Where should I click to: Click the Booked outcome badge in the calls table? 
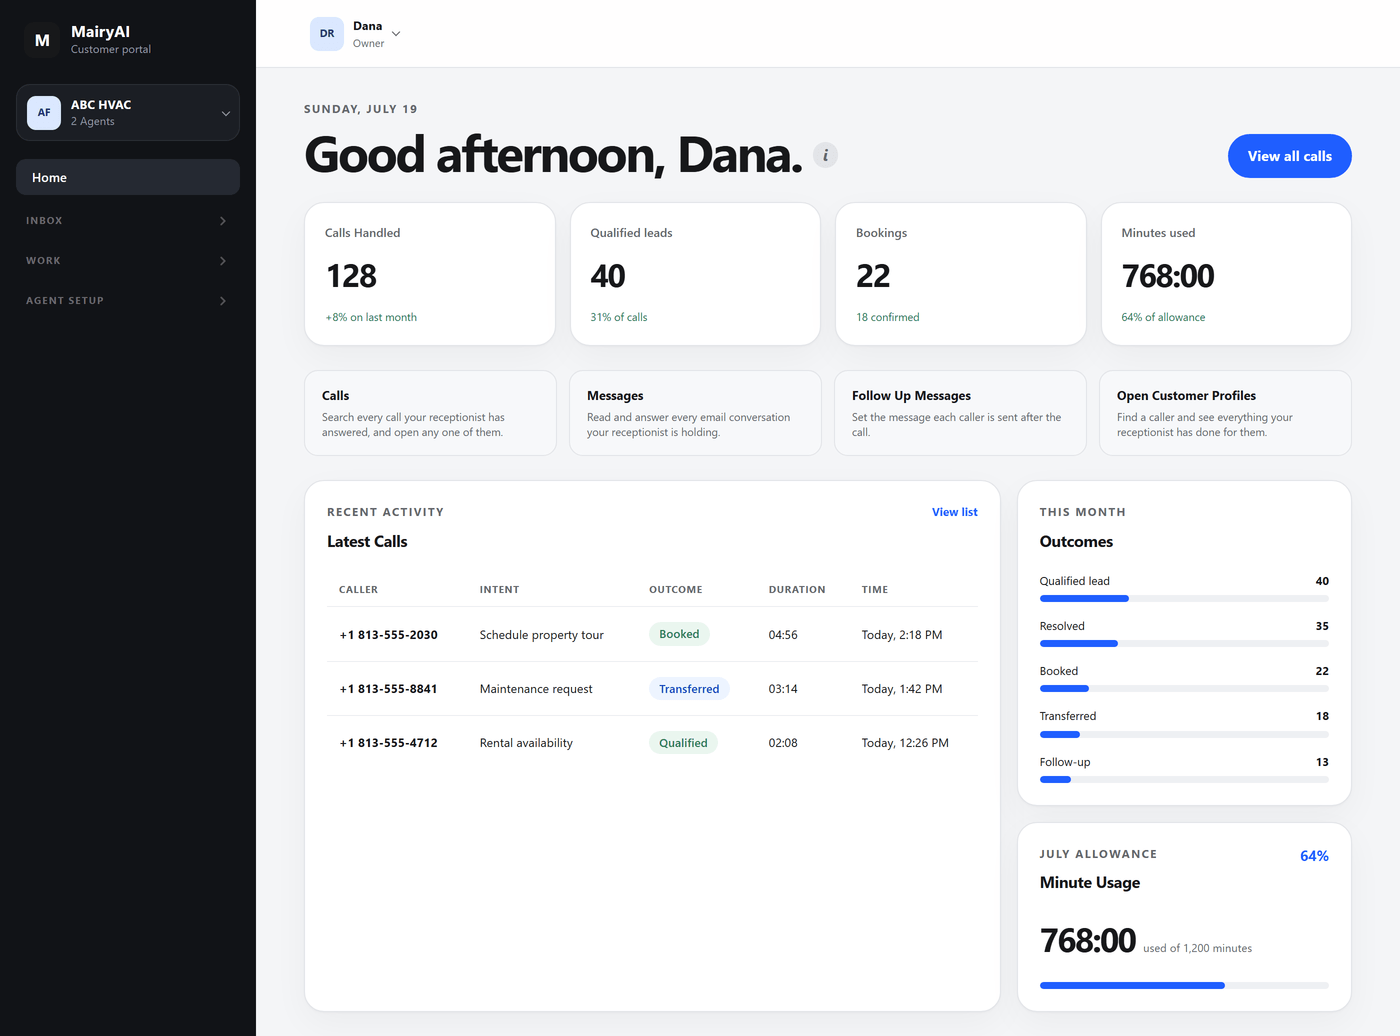(x=679, y=634)
